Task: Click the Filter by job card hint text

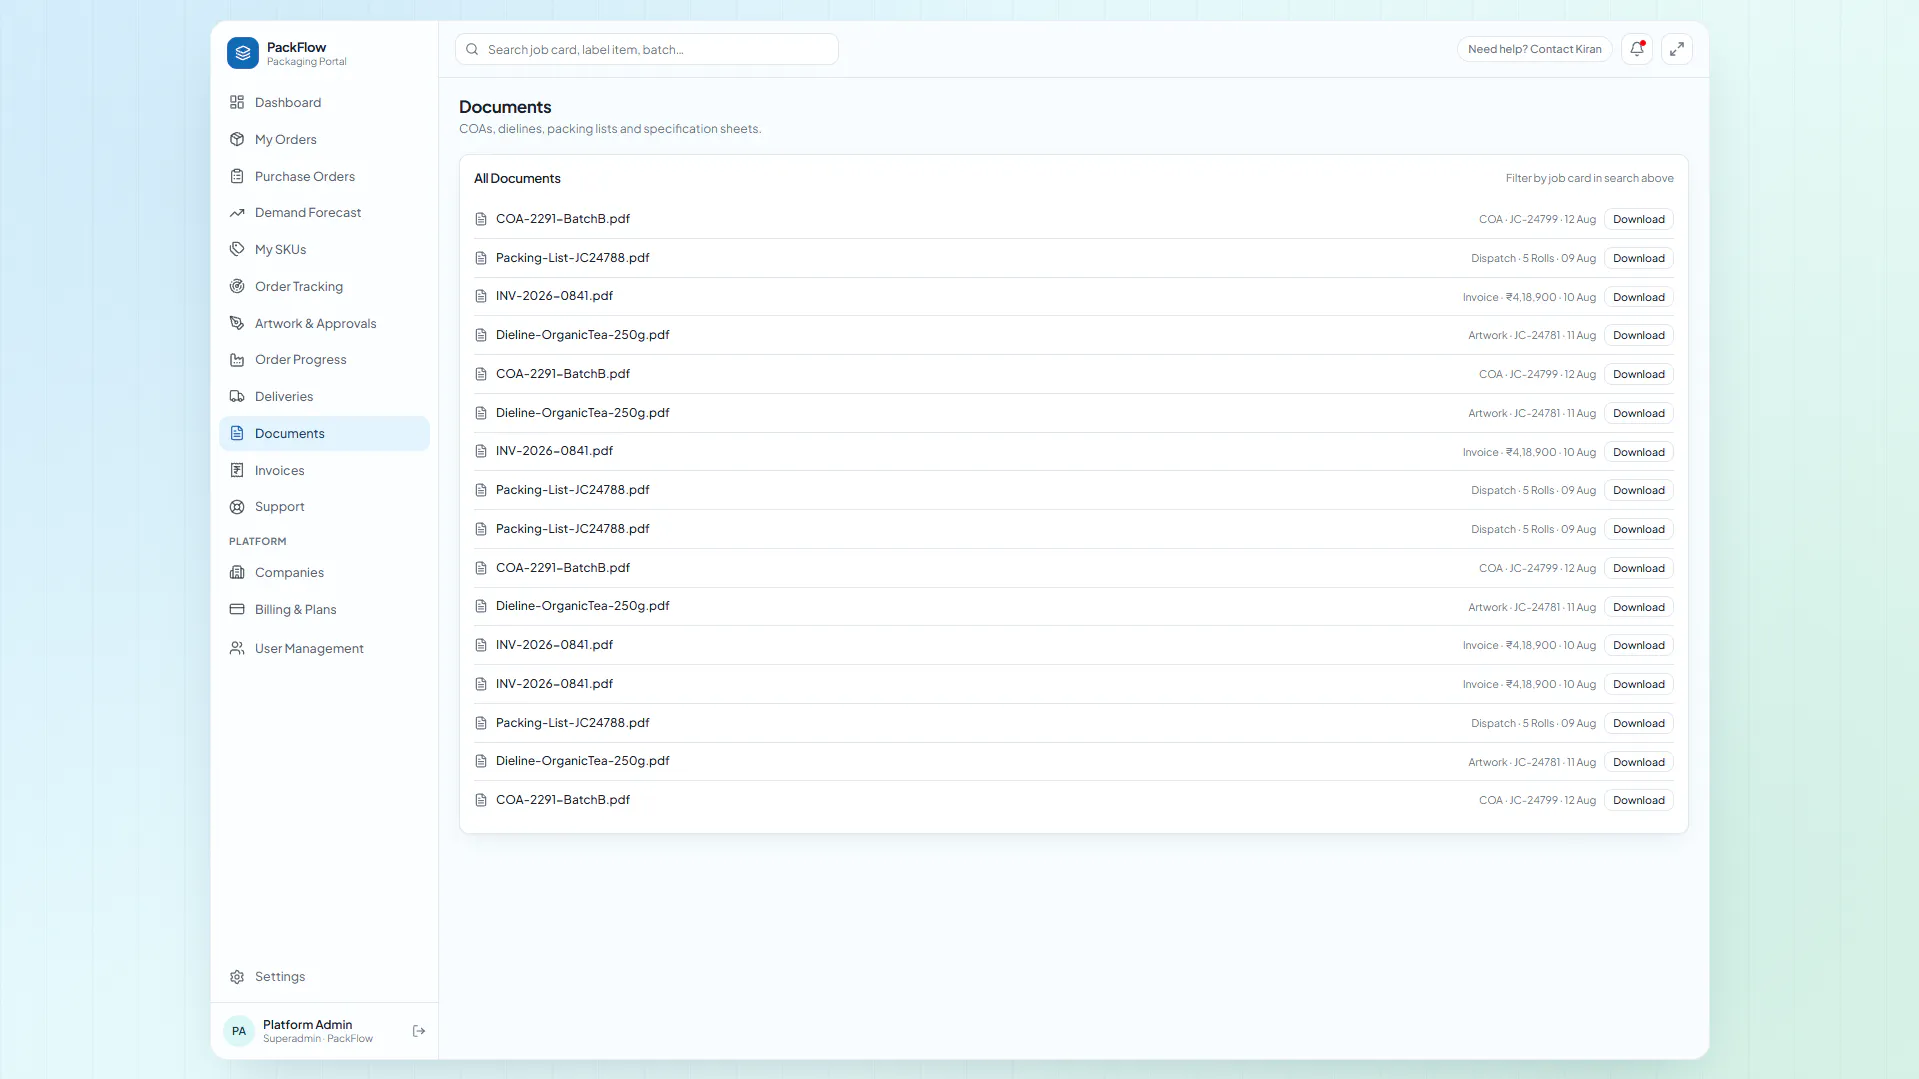Action: point(1589,178)
